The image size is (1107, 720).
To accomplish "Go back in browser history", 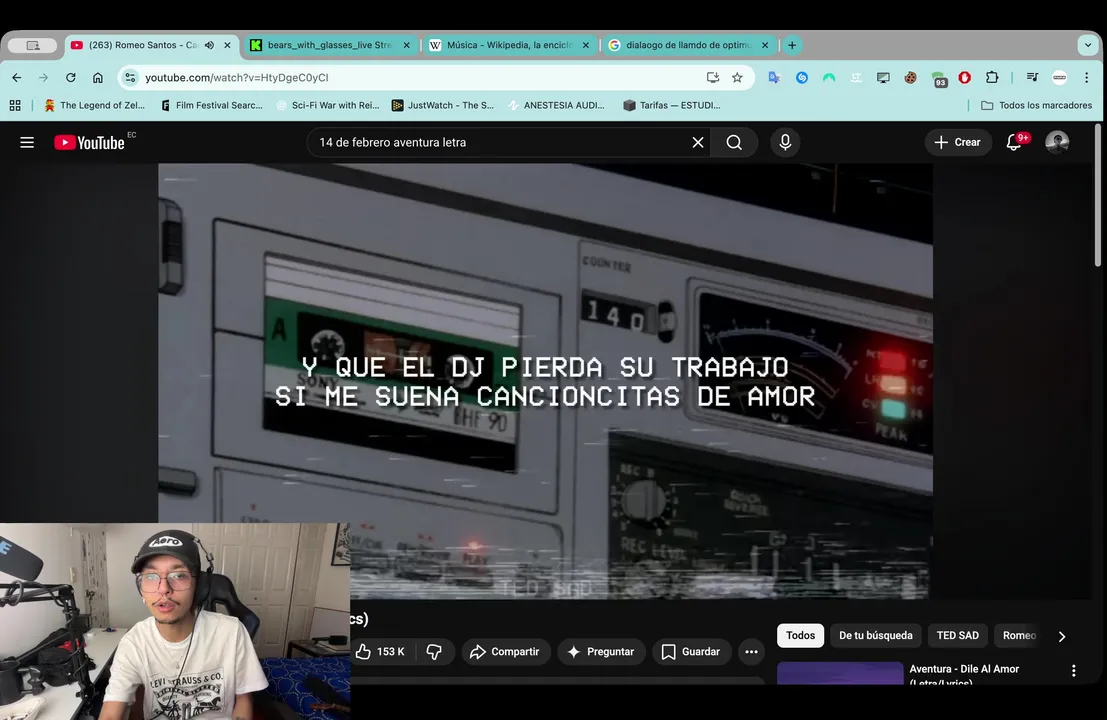I will 17,78.
